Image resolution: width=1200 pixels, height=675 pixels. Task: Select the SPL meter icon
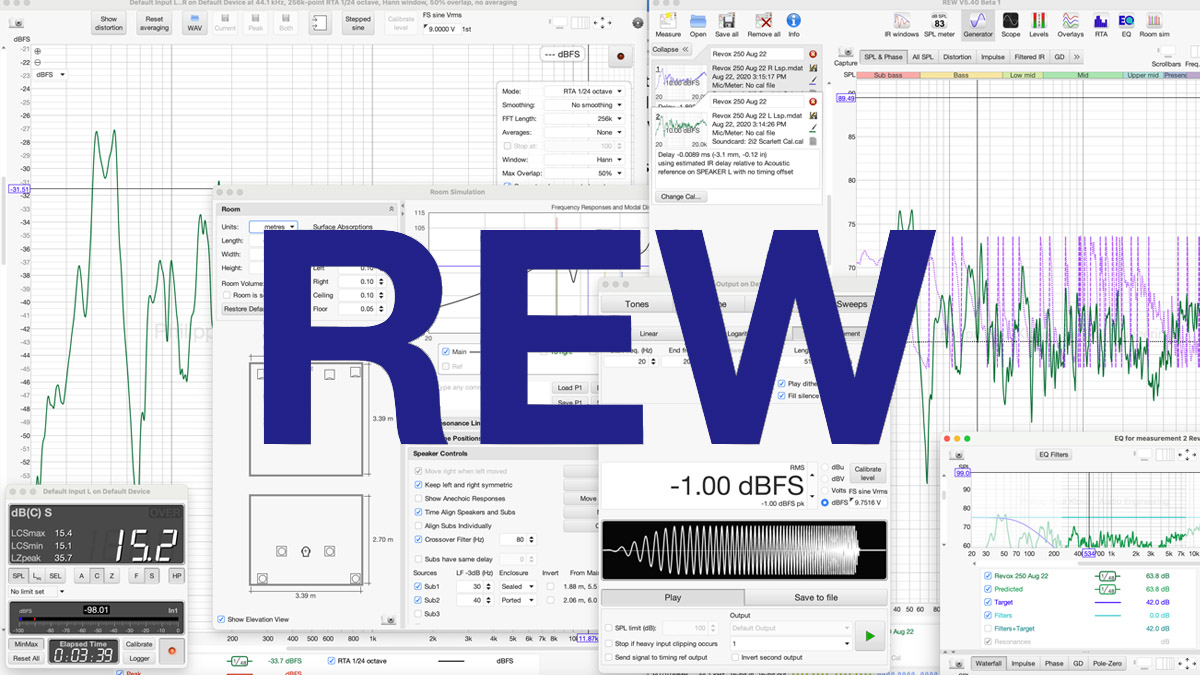tap(940, 20)
